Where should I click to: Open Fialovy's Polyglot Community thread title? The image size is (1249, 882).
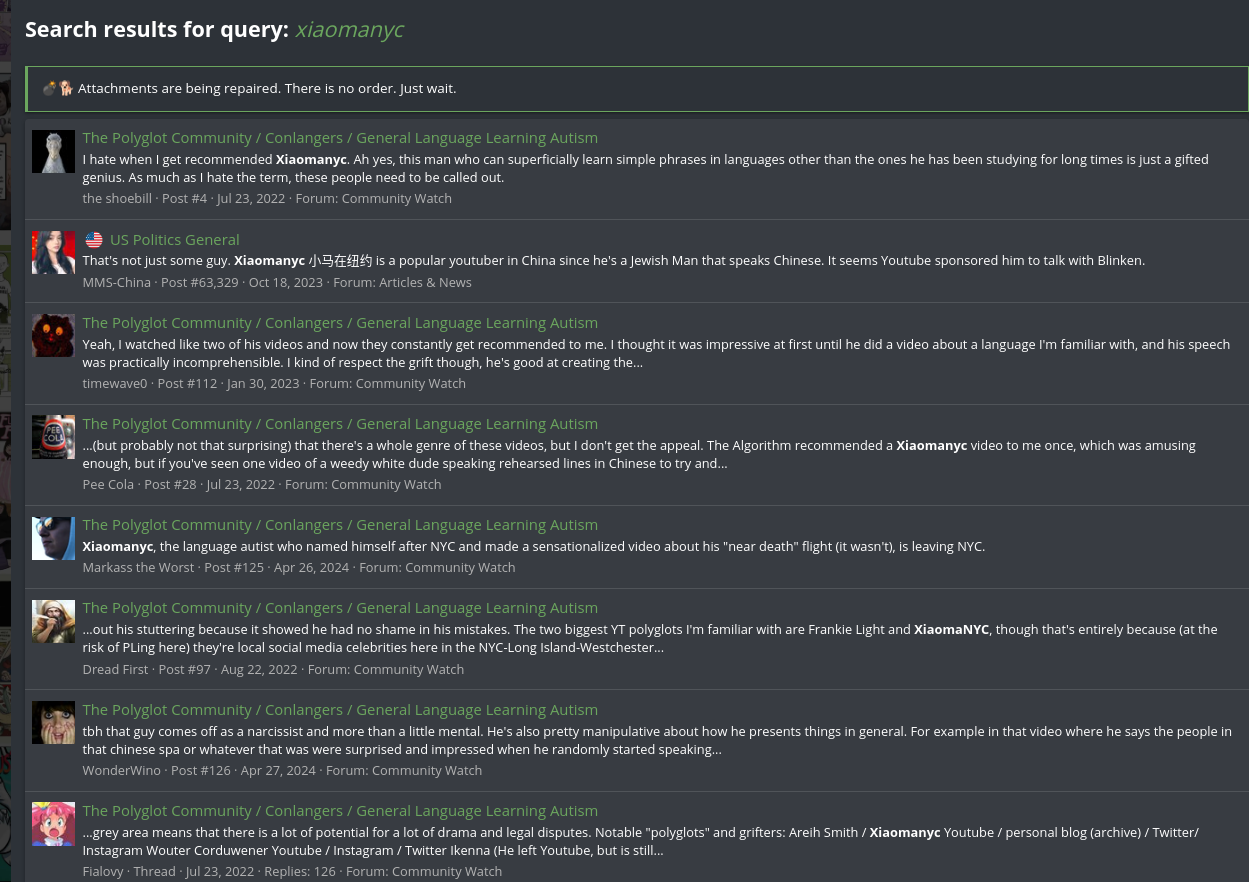click(340, 811)
